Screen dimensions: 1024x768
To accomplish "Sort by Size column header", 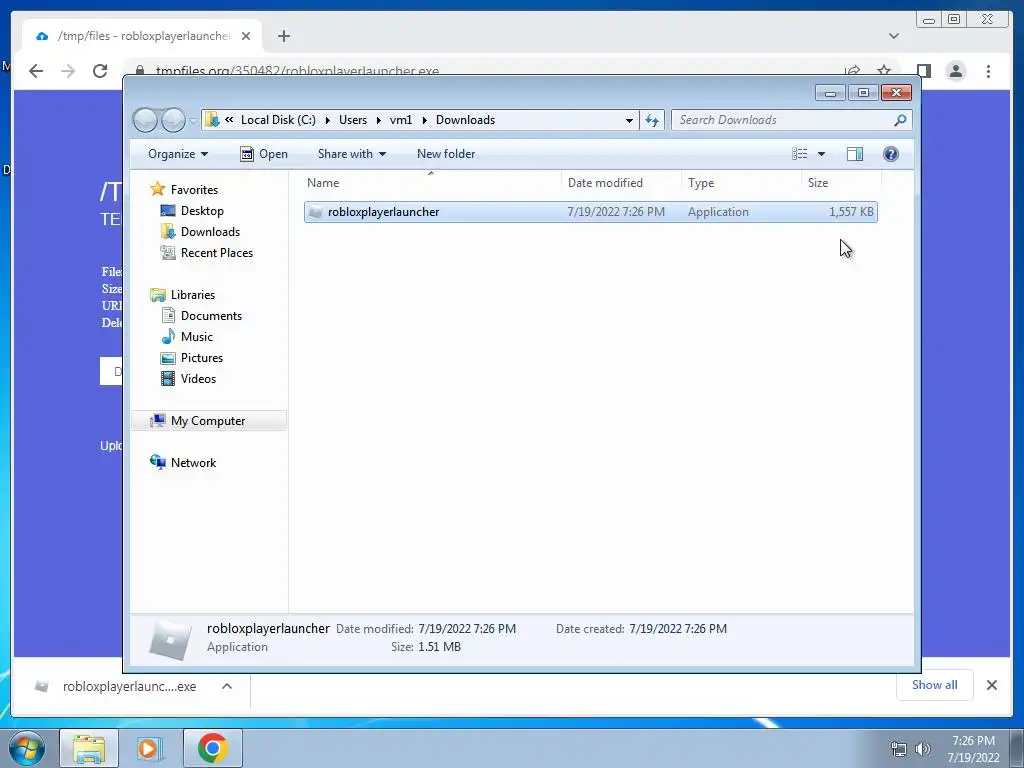I will coord(841,183).
